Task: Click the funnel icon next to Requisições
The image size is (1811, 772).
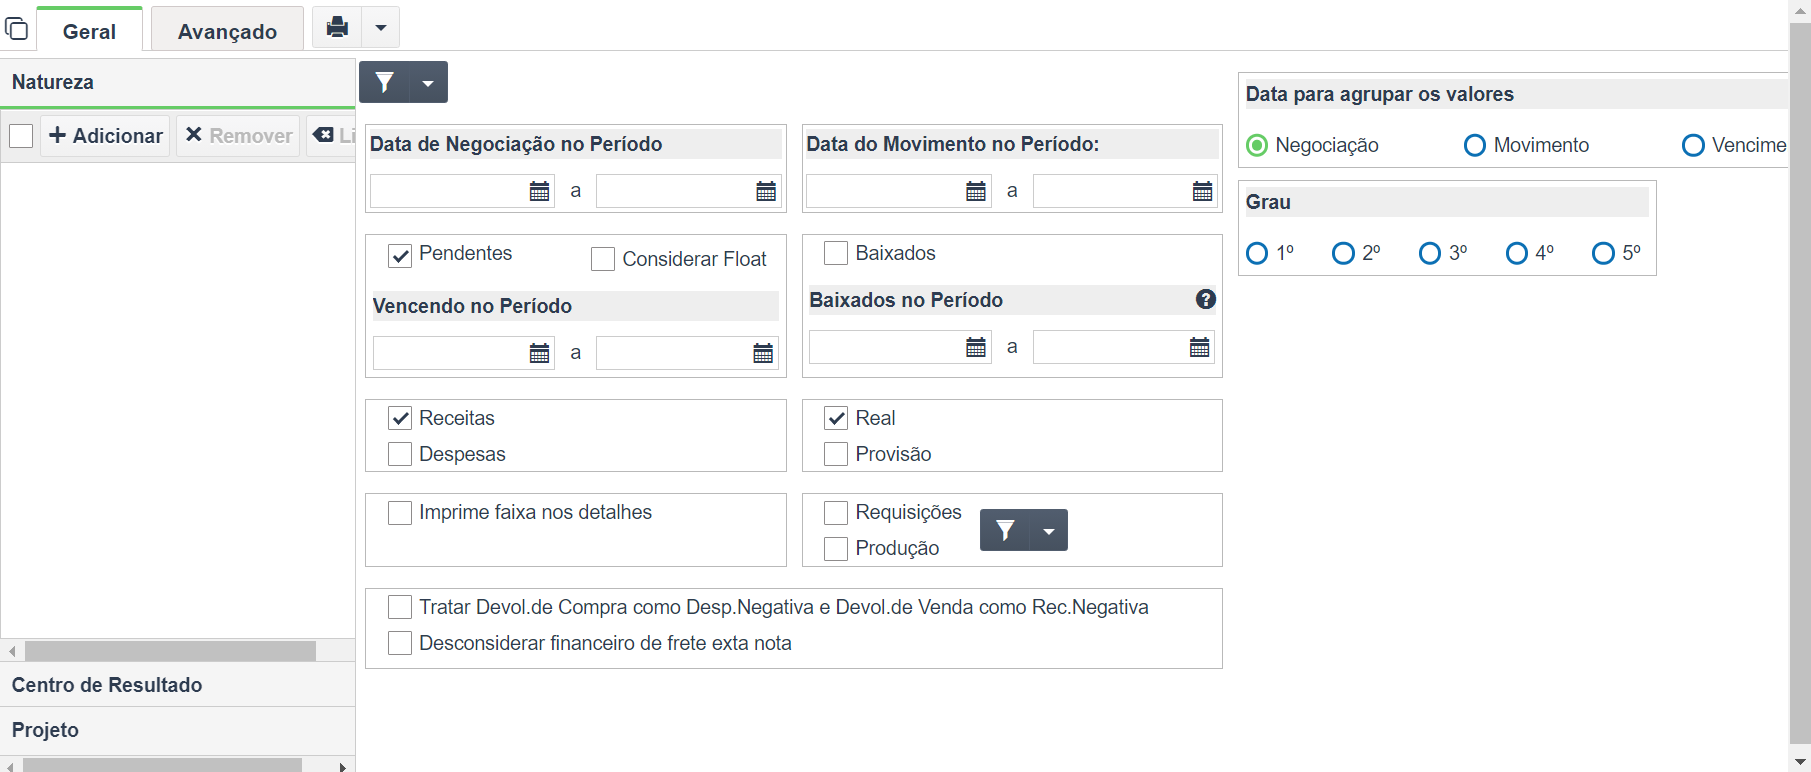Action: coord(1005,530)
